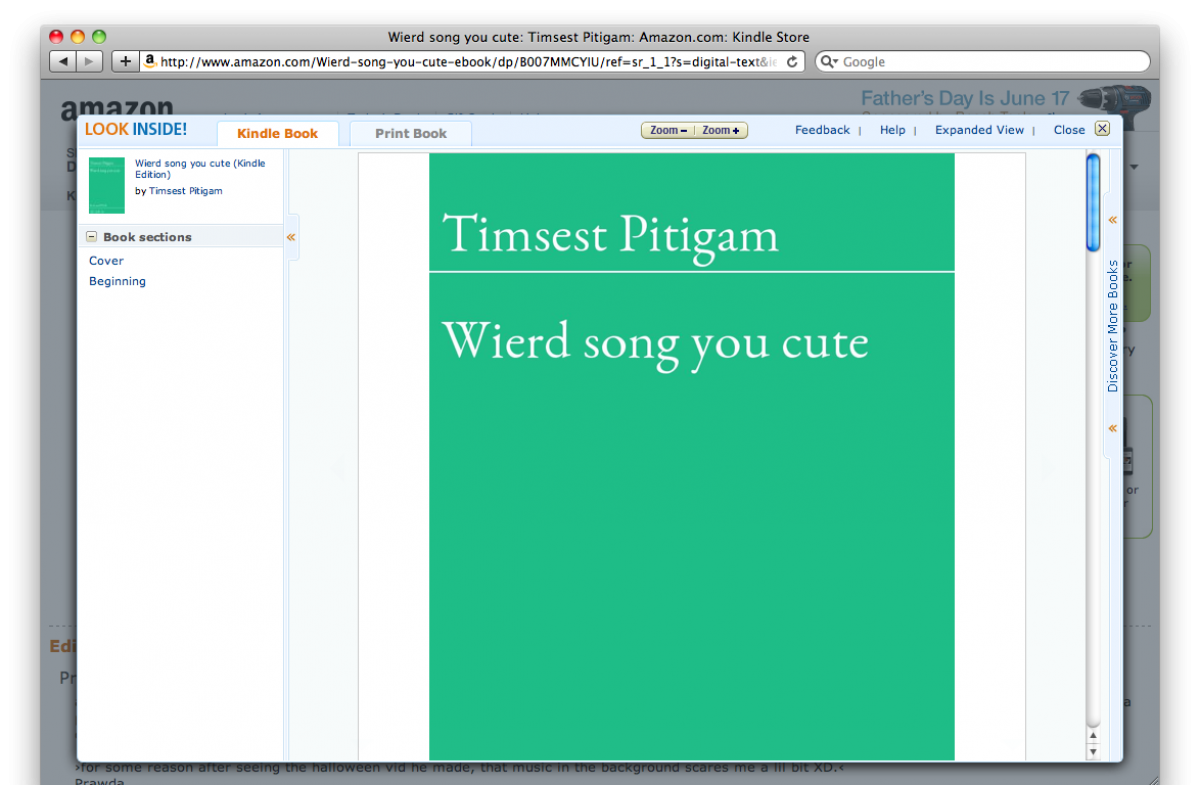1200x785 pixels.
Task: Expand the lower Discover More Books chevron
Action: [1112, 429]
